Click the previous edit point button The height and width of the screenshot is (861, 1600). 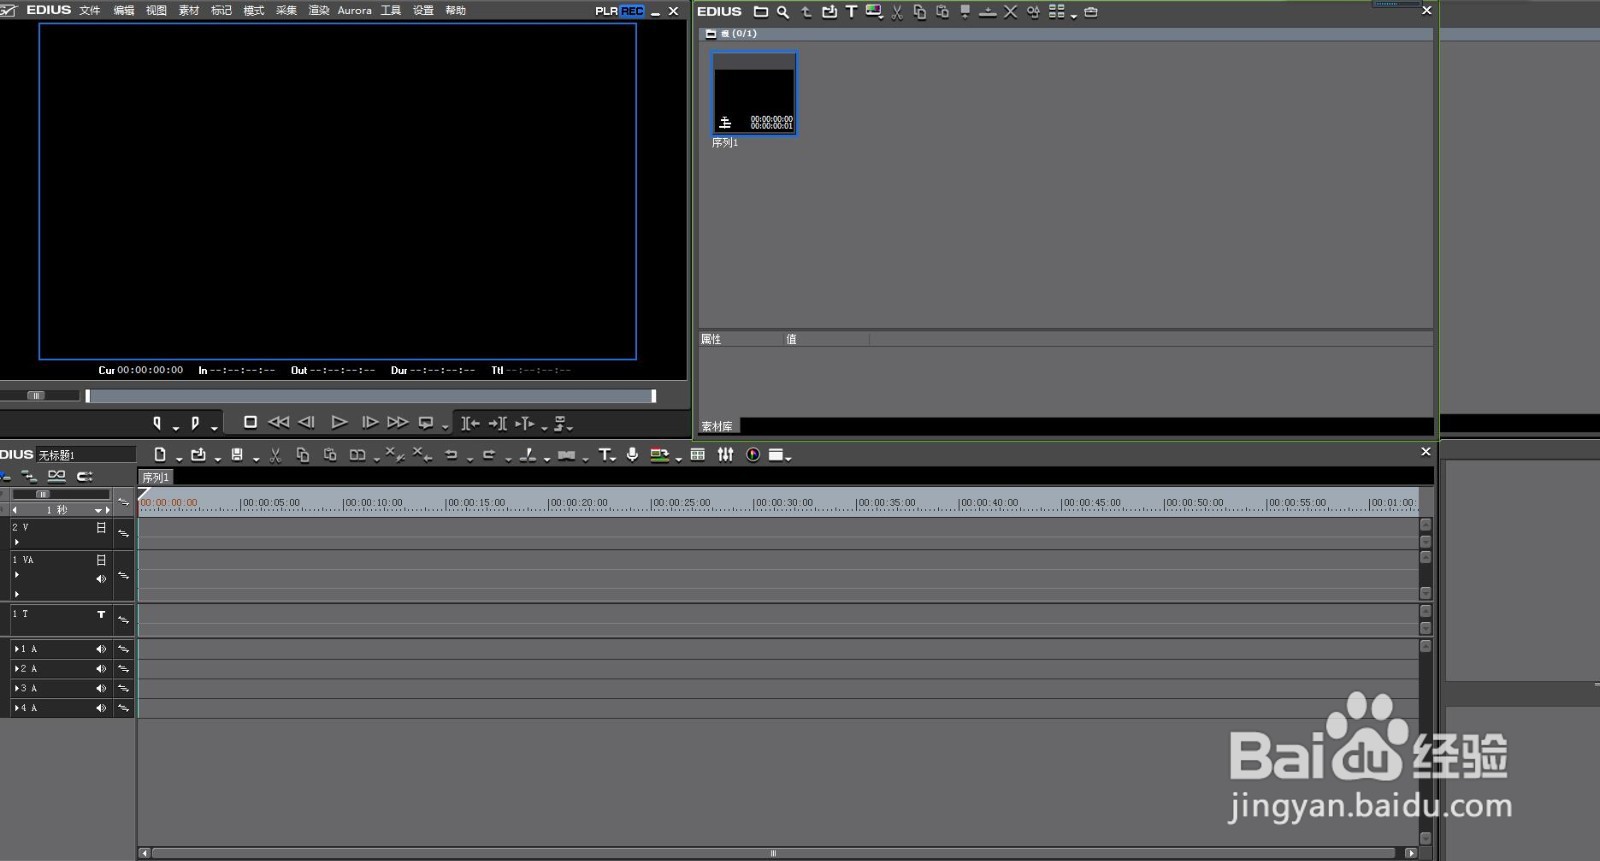[470, 423]
